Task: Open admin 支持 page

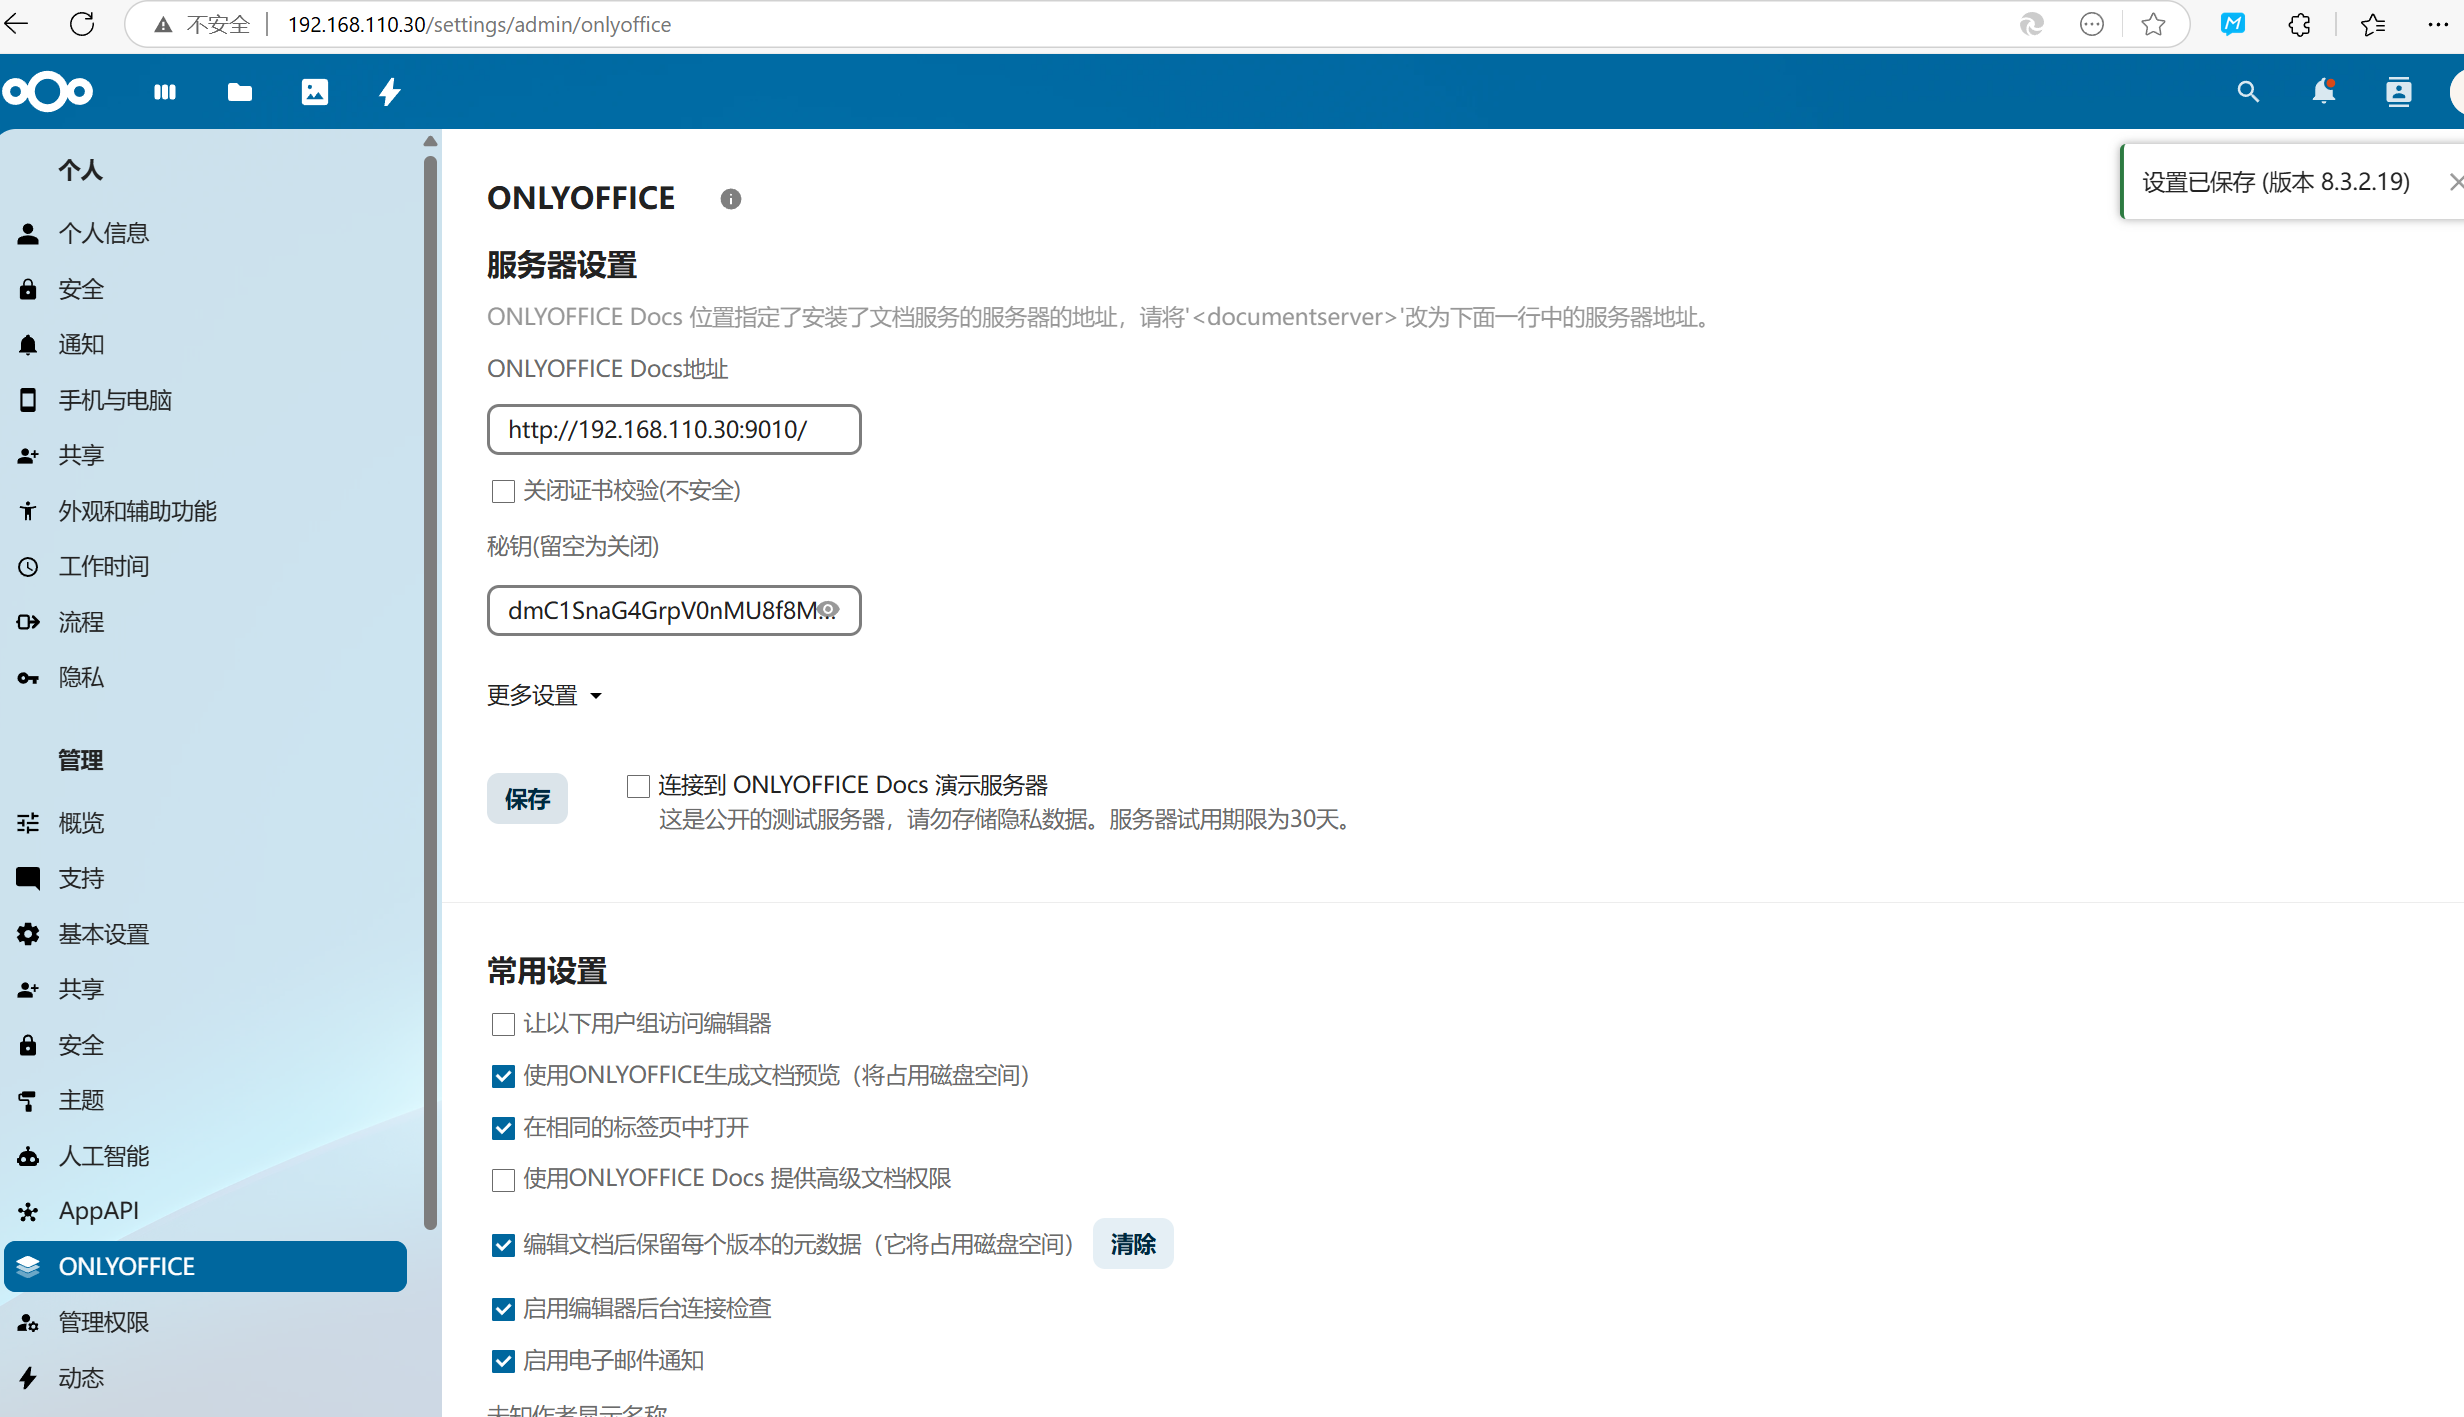Action: click(205, 879)
